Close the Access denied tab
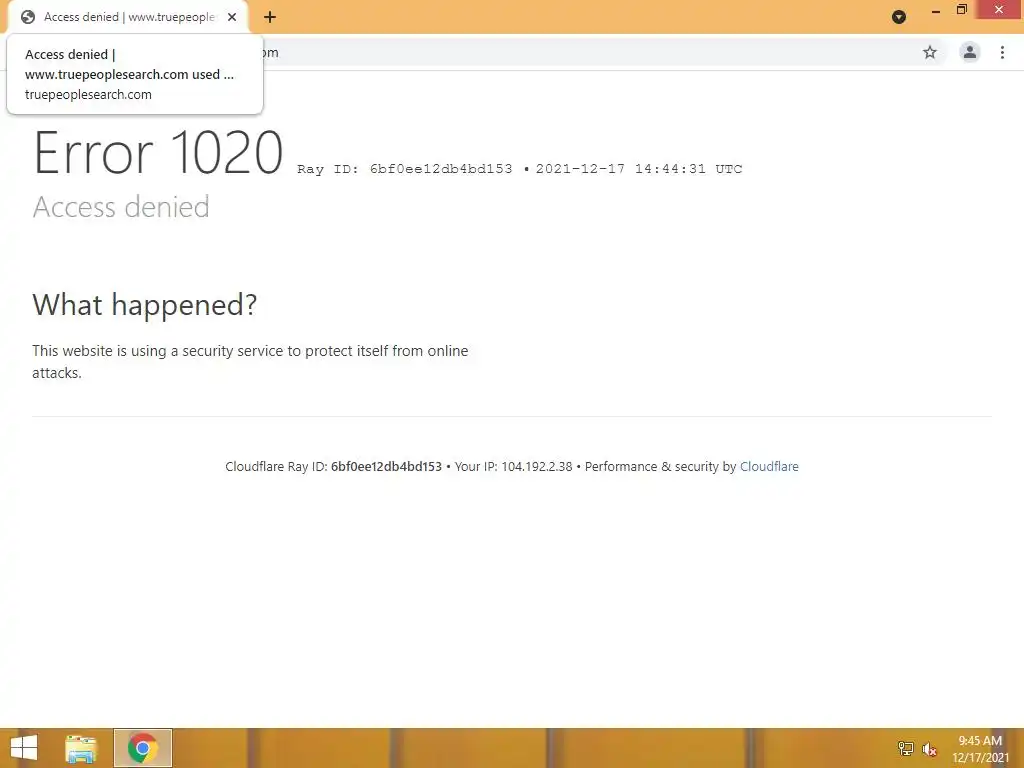 pyautogui.click(x=232, y=17)
